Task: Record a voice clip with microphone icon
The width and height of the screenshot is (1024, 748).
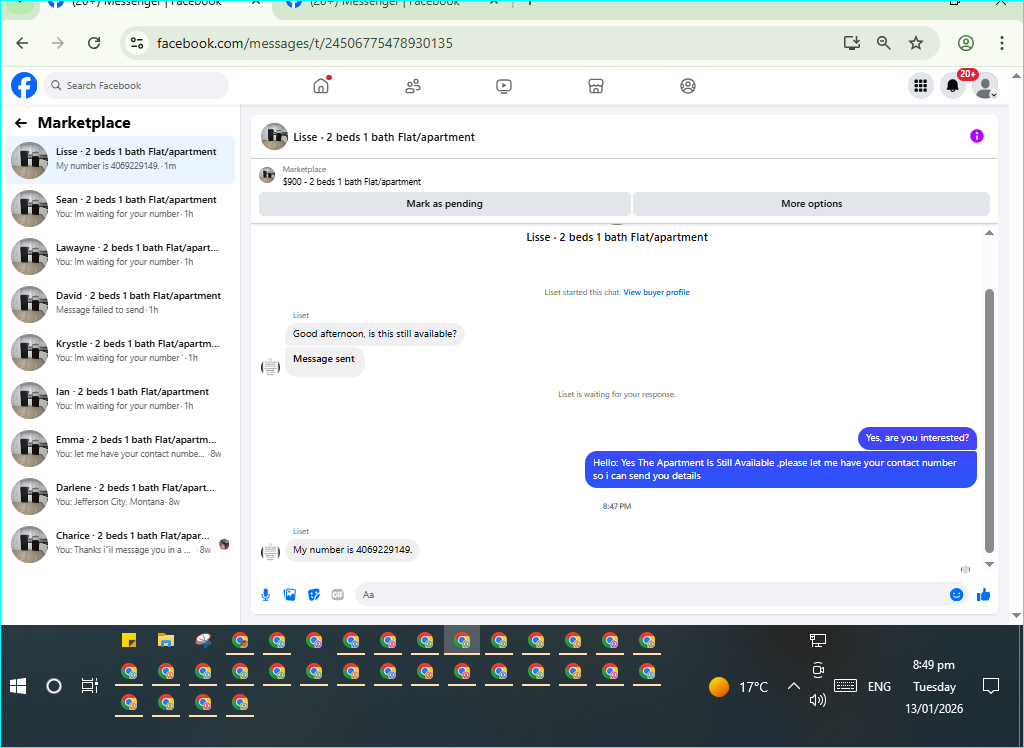Action: [266, 594]
